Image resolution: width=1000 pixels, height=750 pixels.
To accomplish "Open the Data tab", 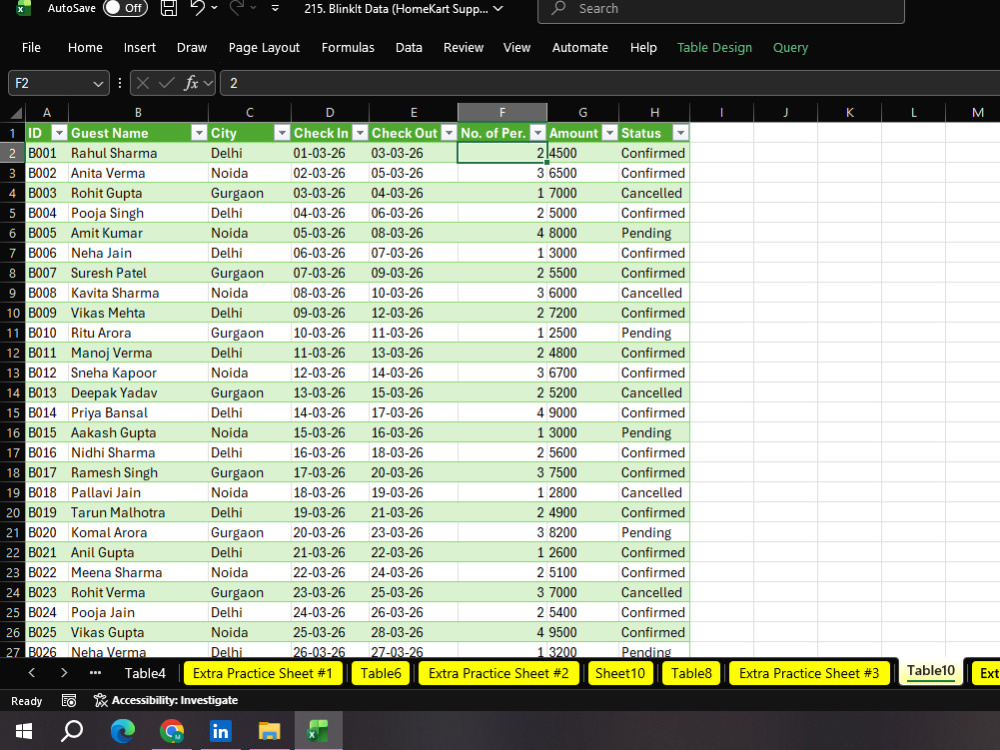I will pyautogui.click(x=409, y=48).
